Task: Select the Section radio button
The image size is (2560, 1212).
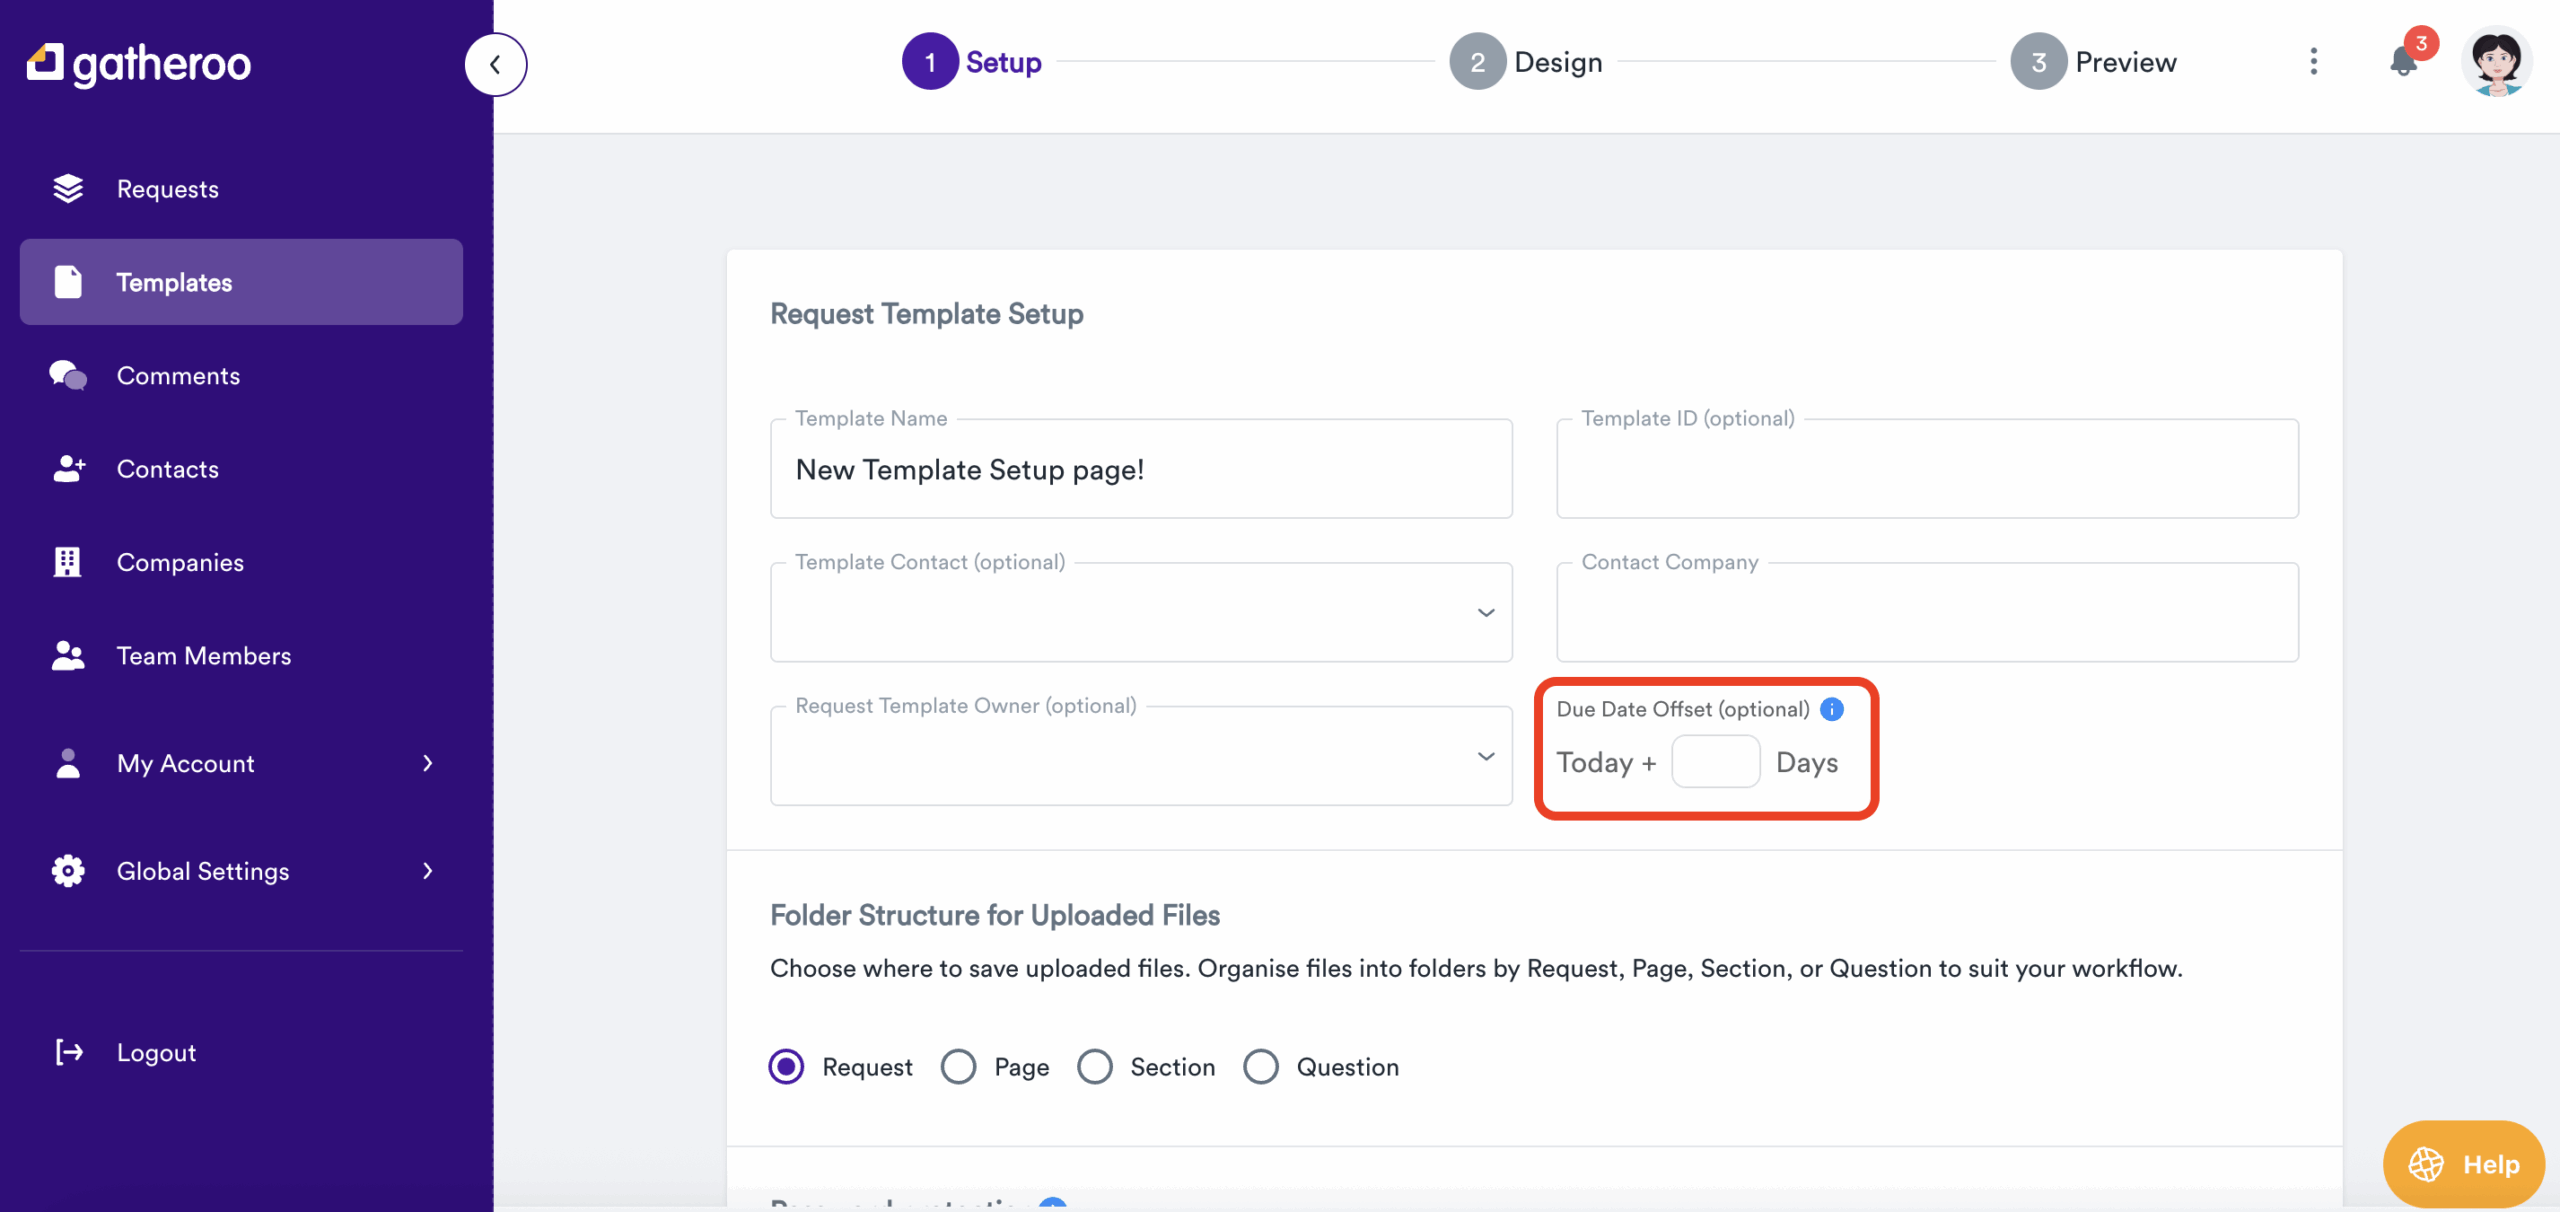Action: click(1095, 1067)
